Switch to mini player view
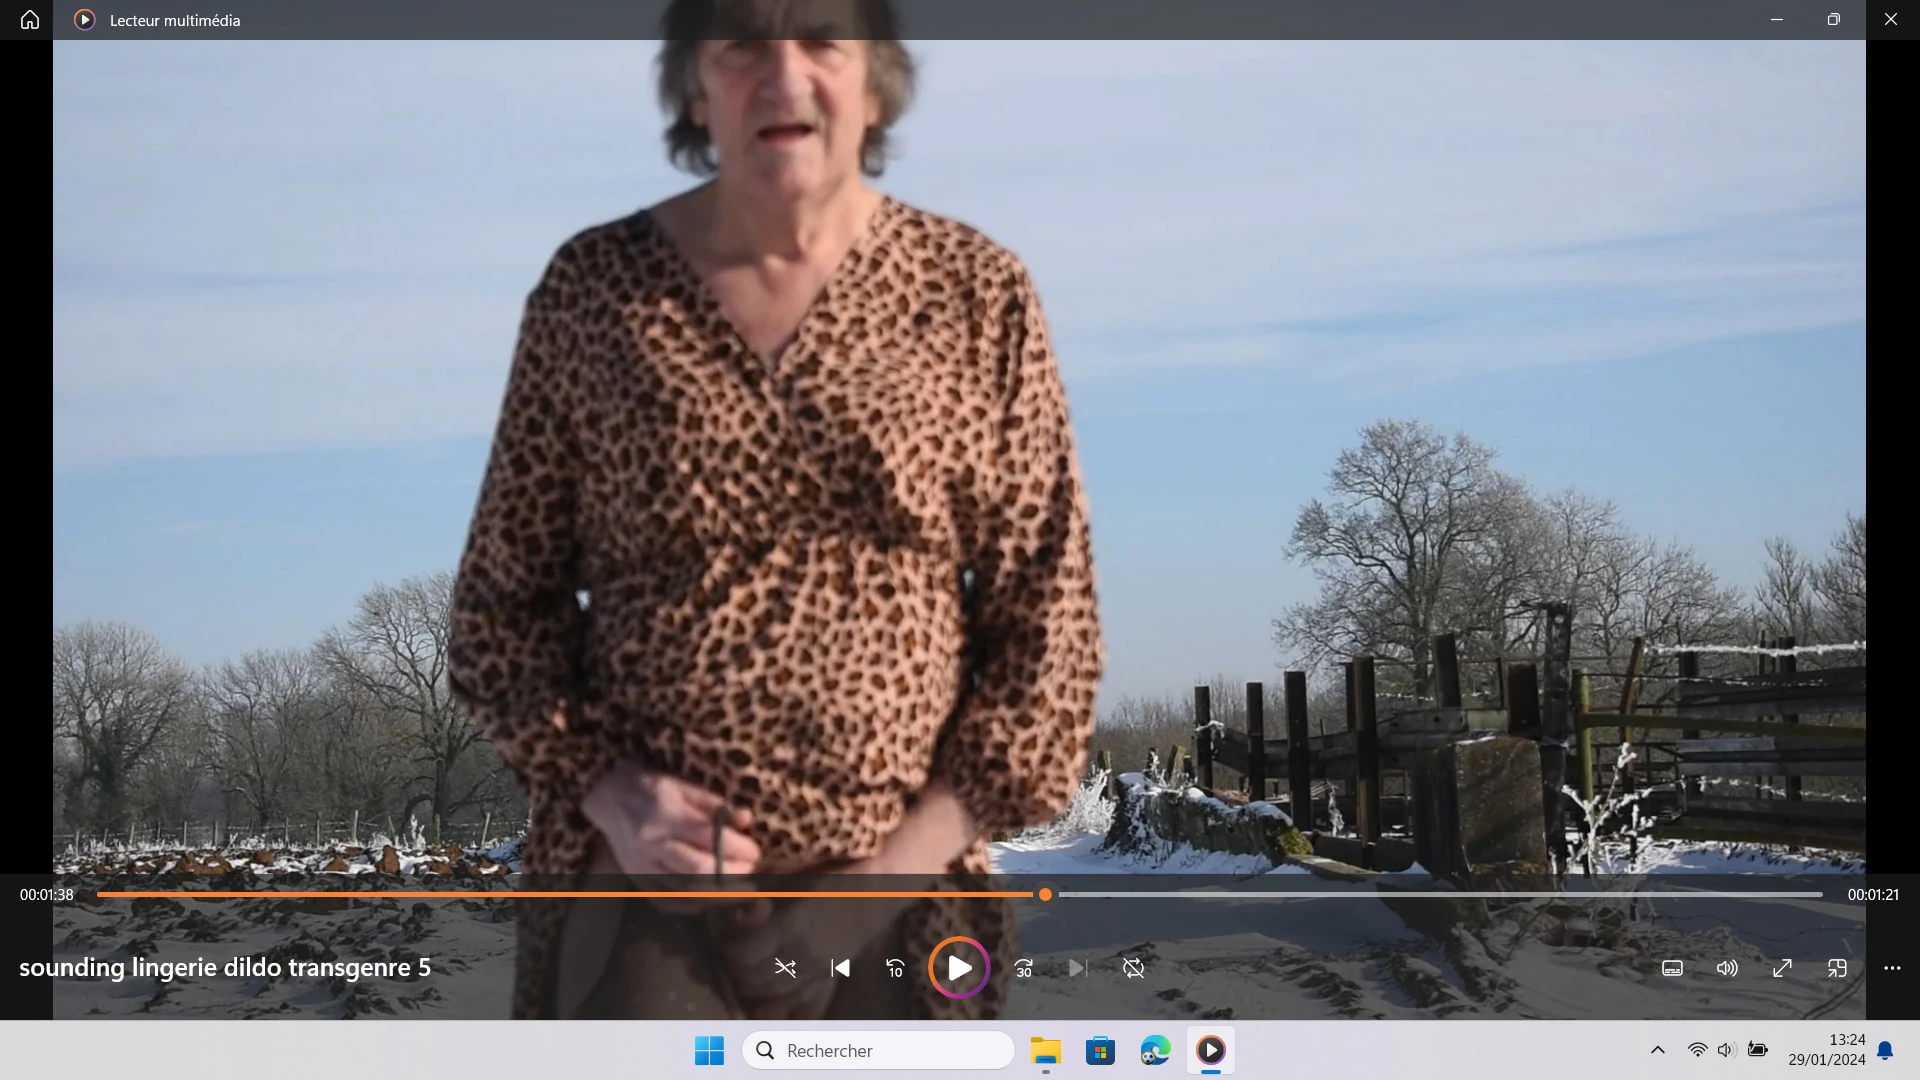The width and height of the screenshot is (1920, 1080). click(1837, 968)
